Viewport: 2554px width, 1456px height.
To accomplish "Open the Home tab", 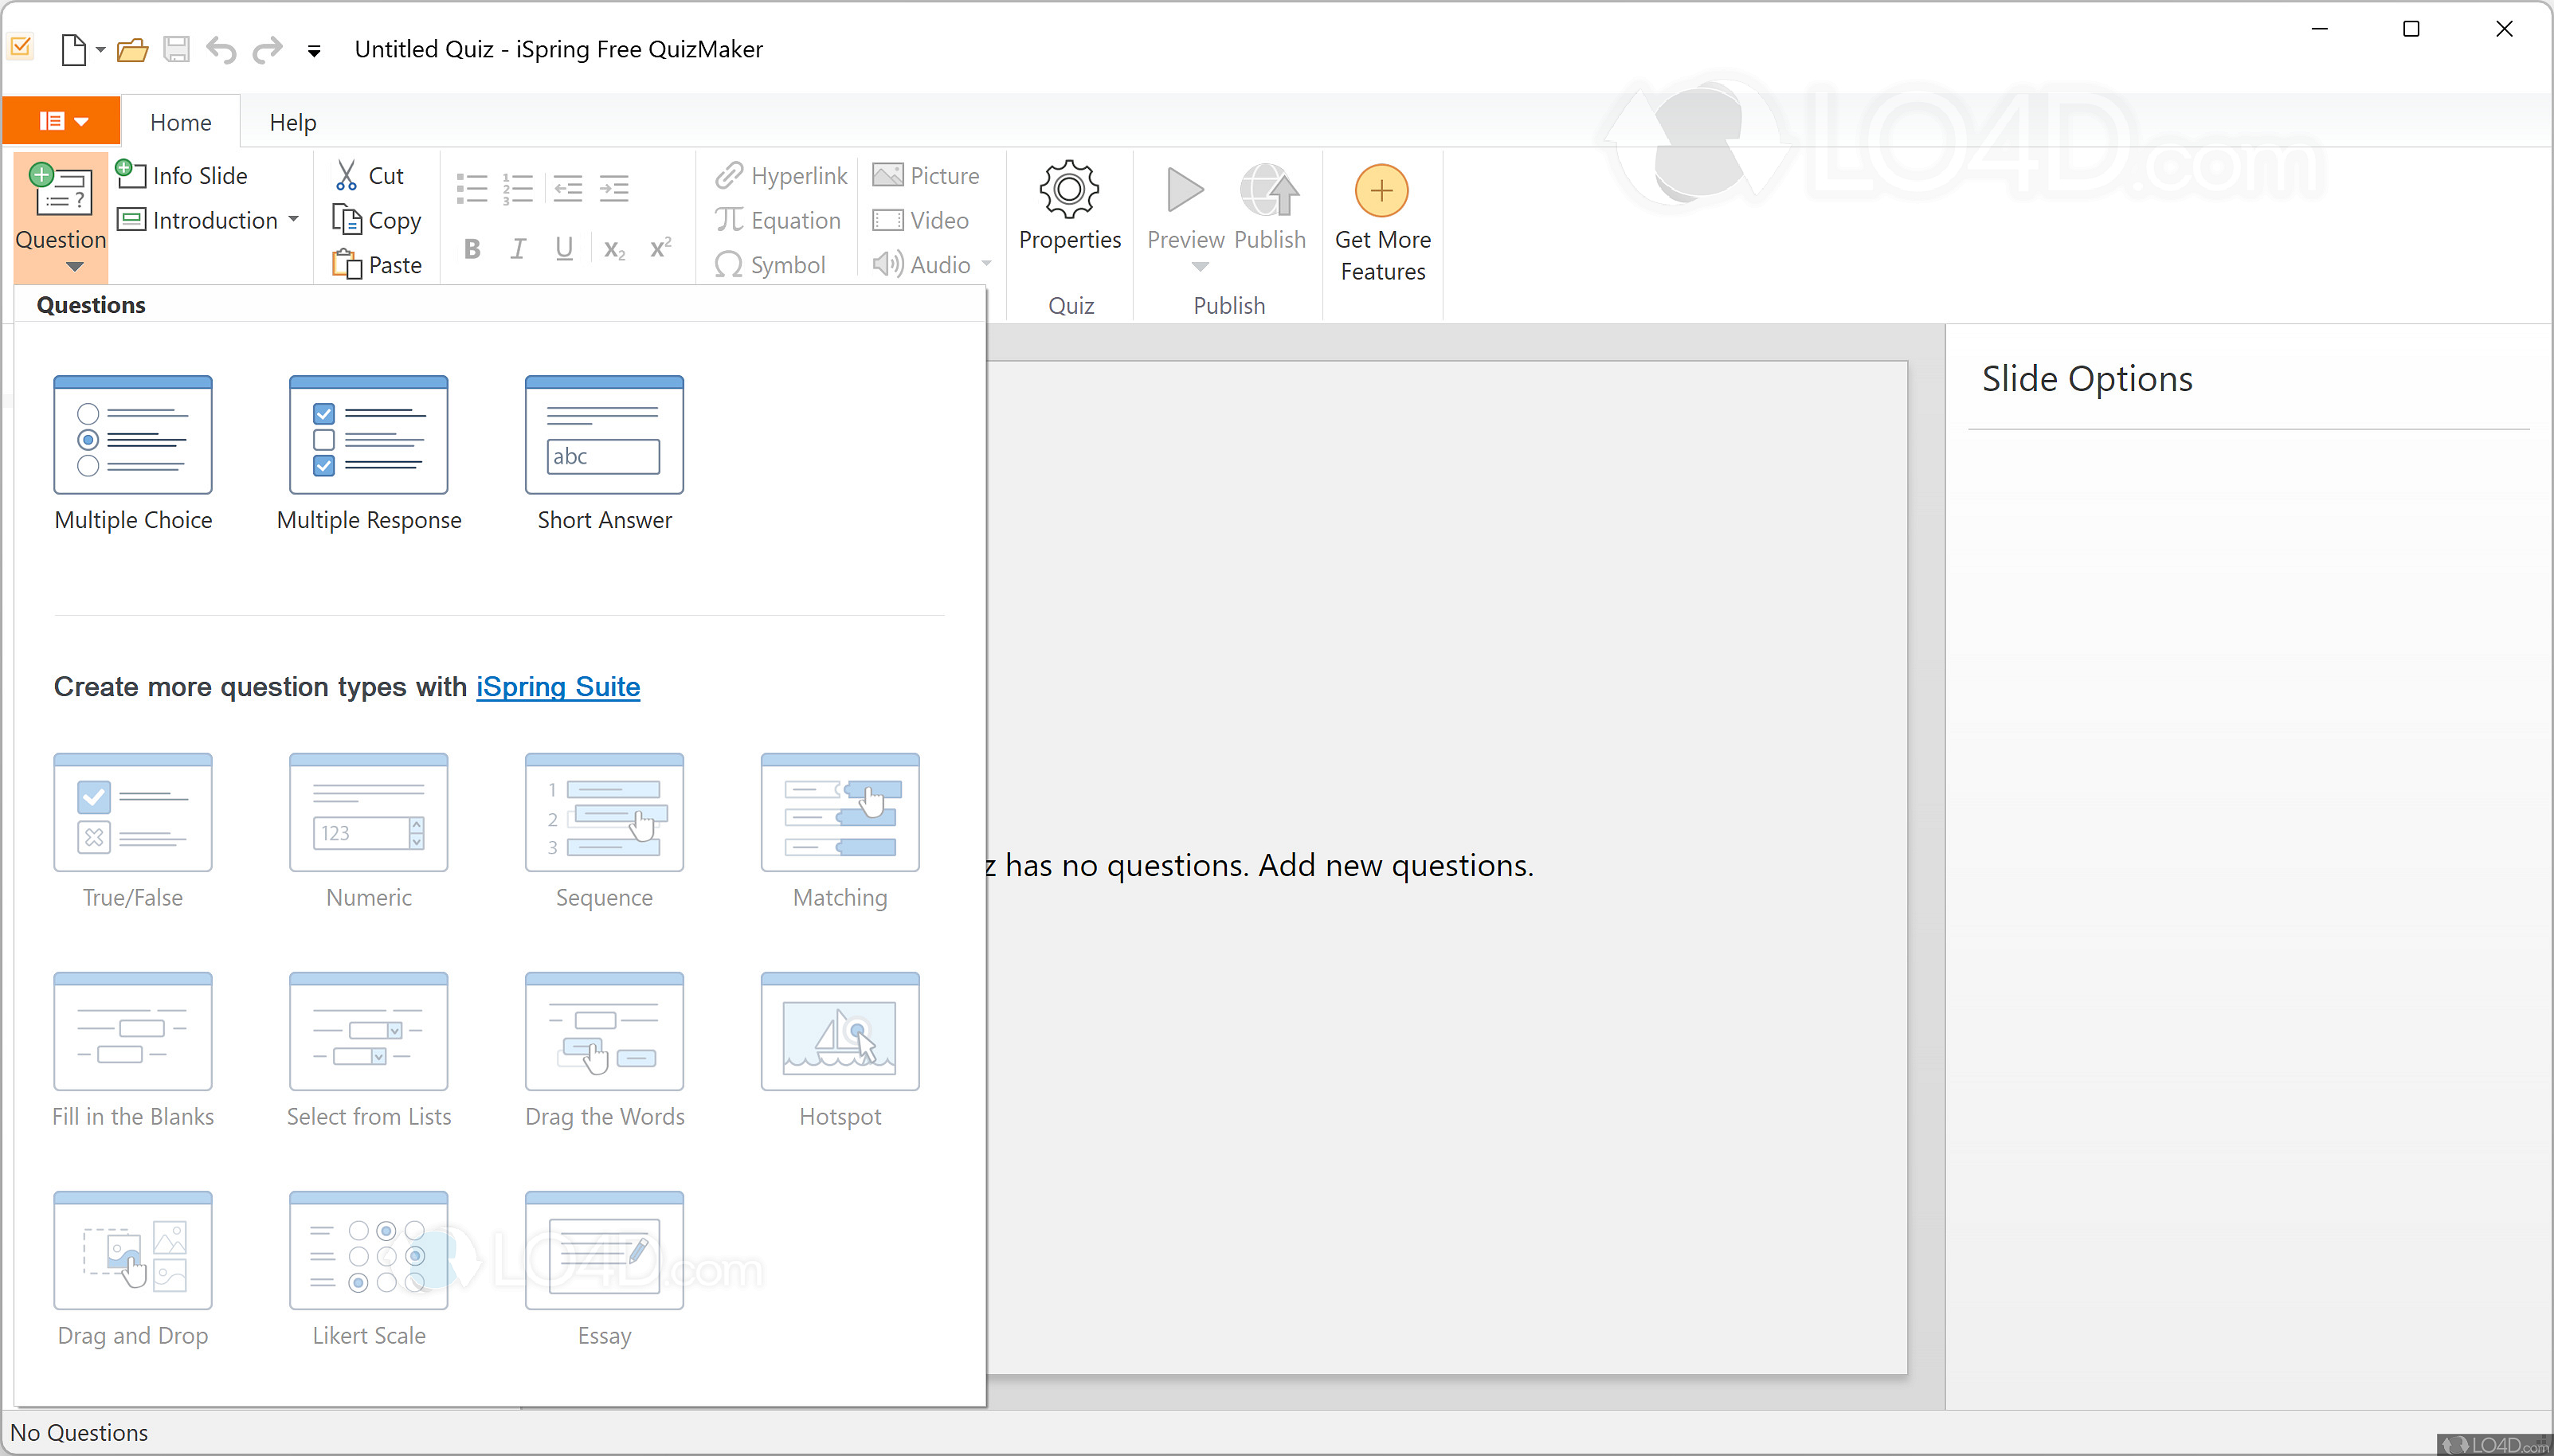I will 180,121.
